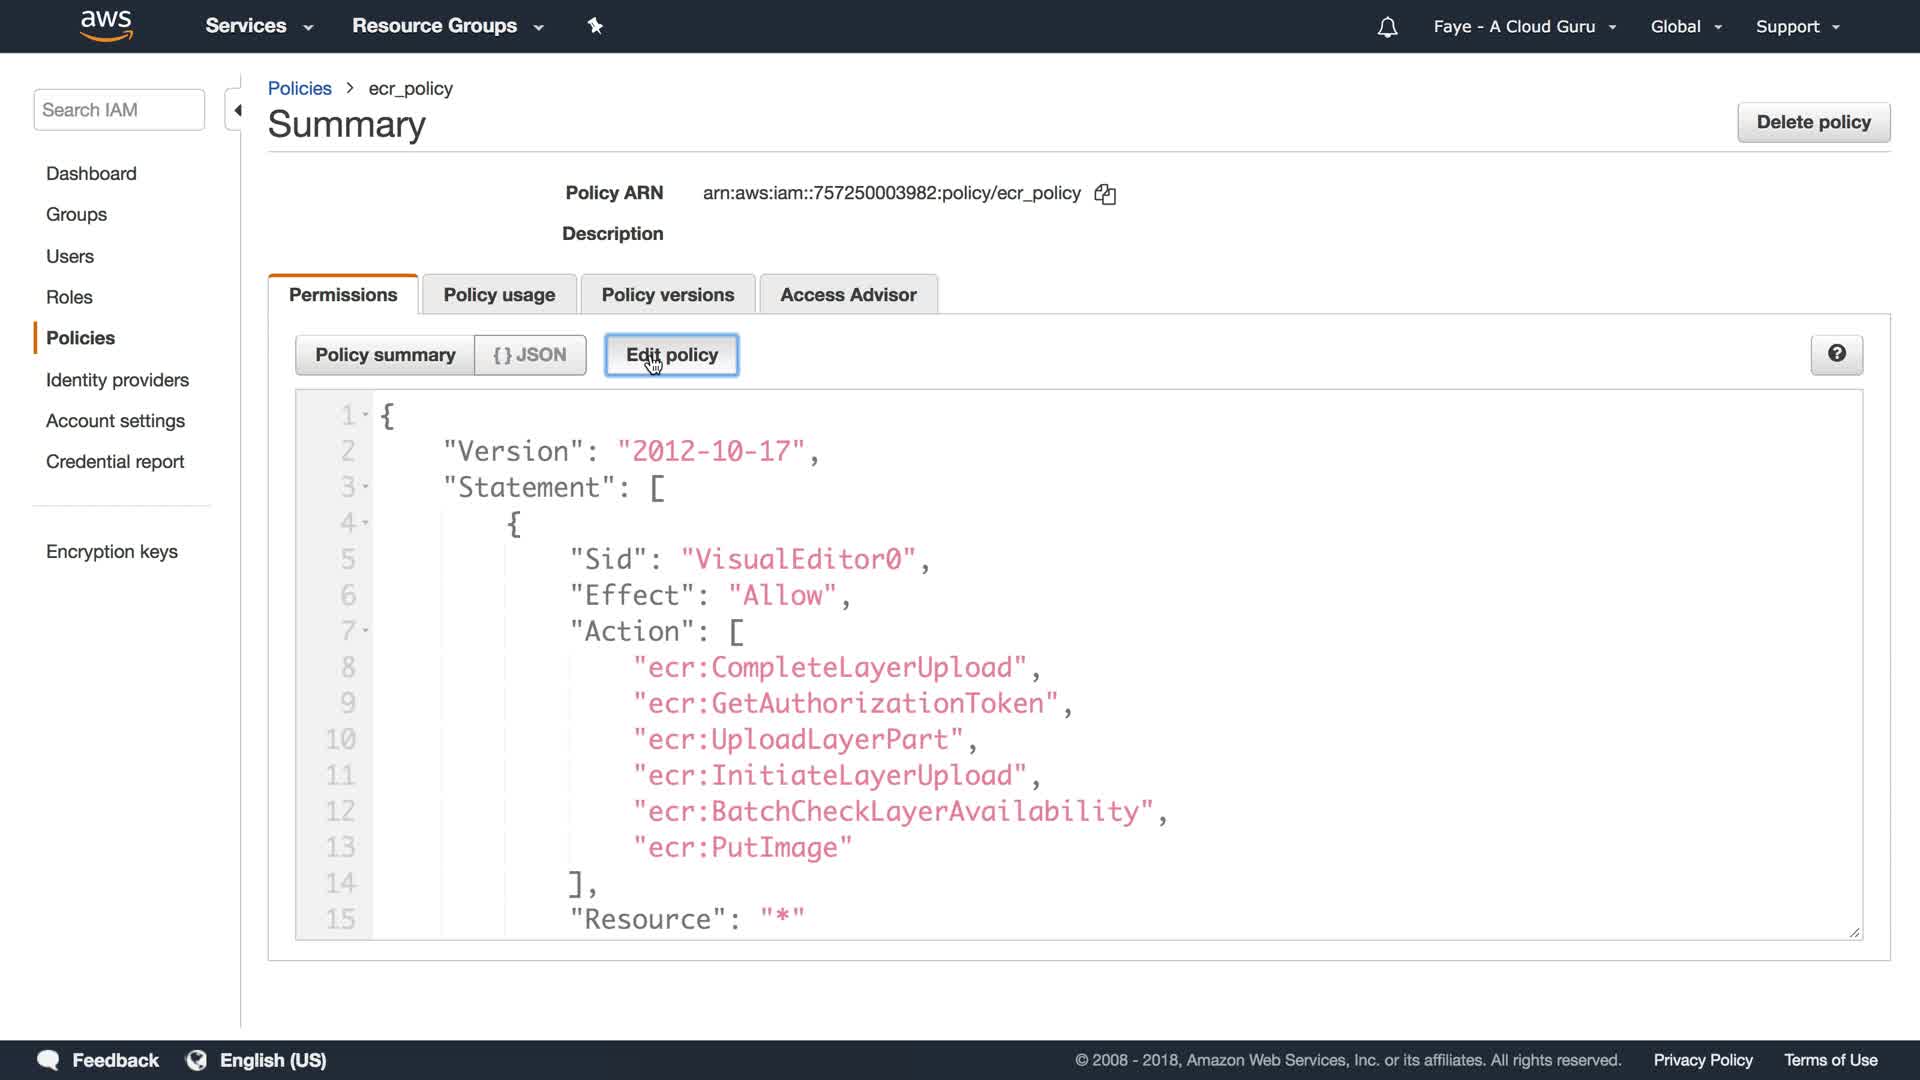Screen dimensions: 1920x1080
Task: Click the Feedback speech bubble icon
Action: click(48, 1060)
